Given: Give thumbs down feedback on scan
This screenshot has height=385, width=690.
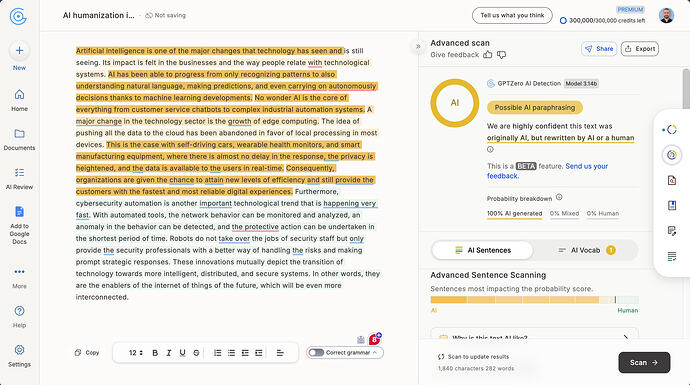Looking at the screenshot, I should coord(501,55).
